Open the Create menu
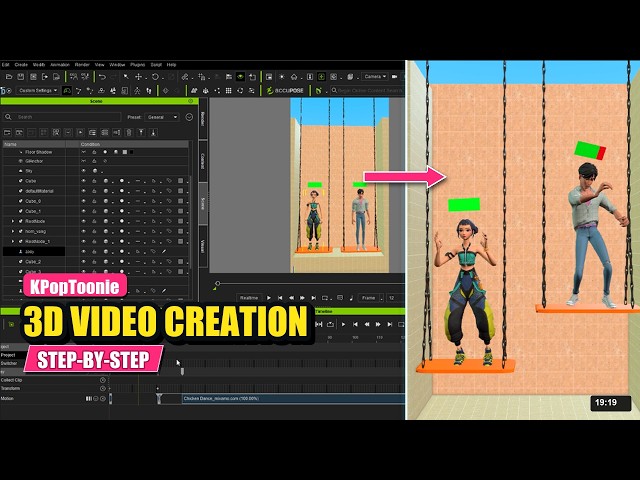640x480 pixels. [x=21, y=64]
